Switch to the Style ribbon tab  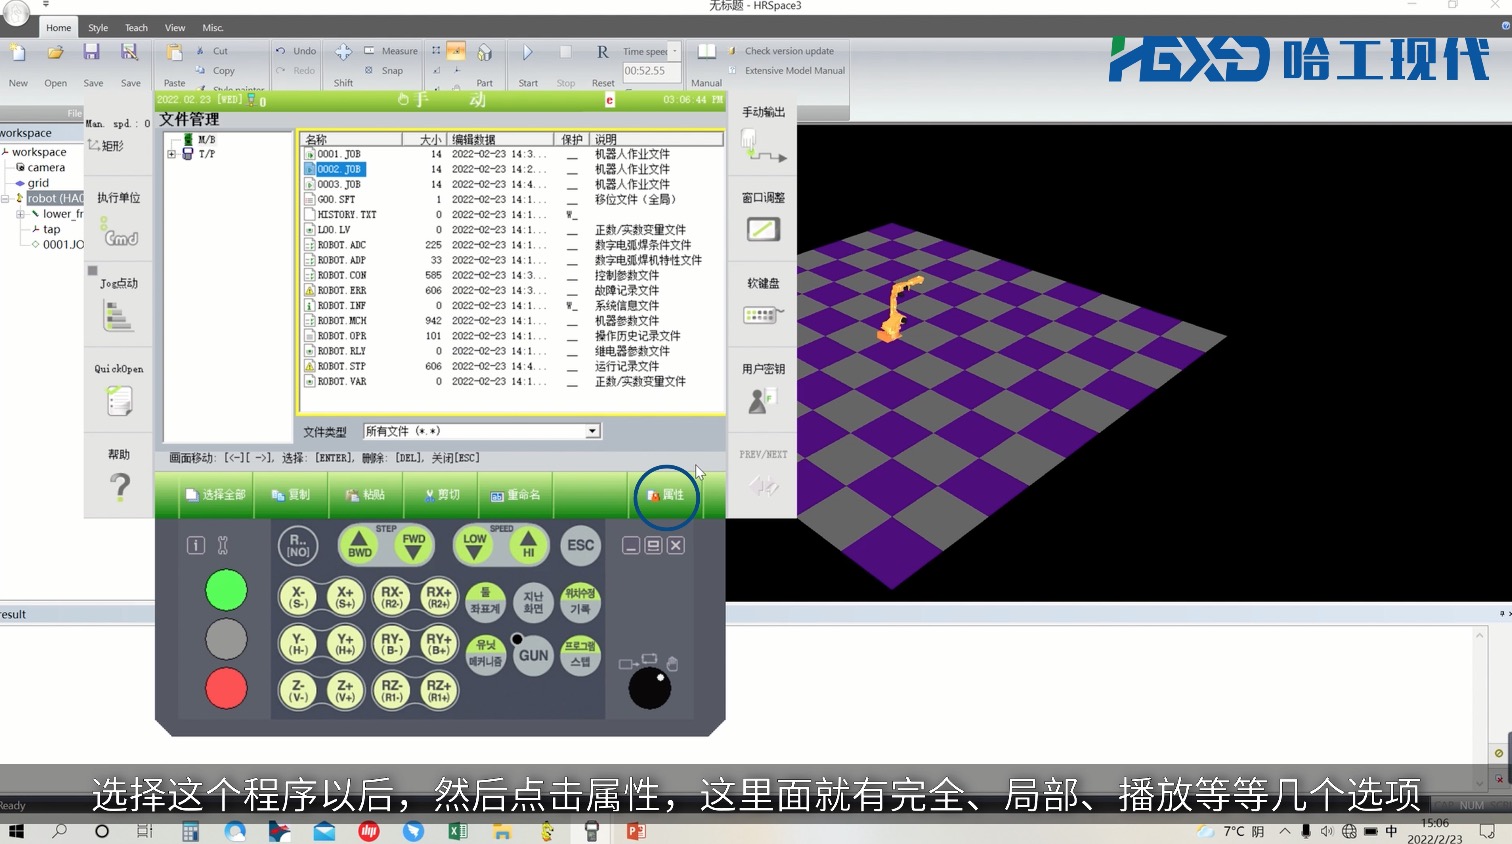(98, 28)
